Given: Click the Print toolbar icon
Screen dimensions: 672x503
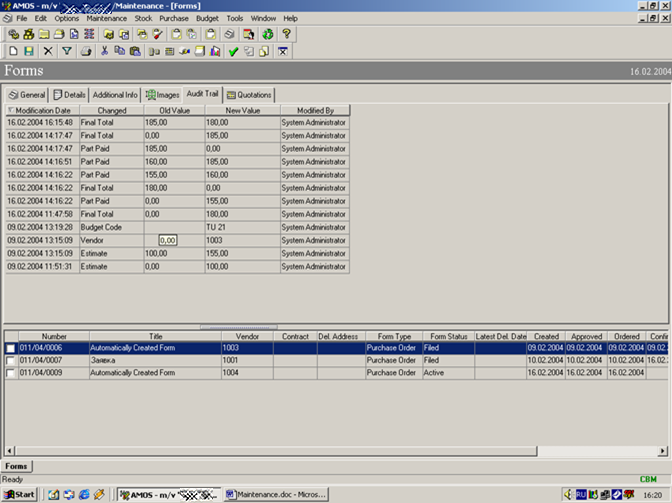Looking at the screenshot, I should point(86,50).
